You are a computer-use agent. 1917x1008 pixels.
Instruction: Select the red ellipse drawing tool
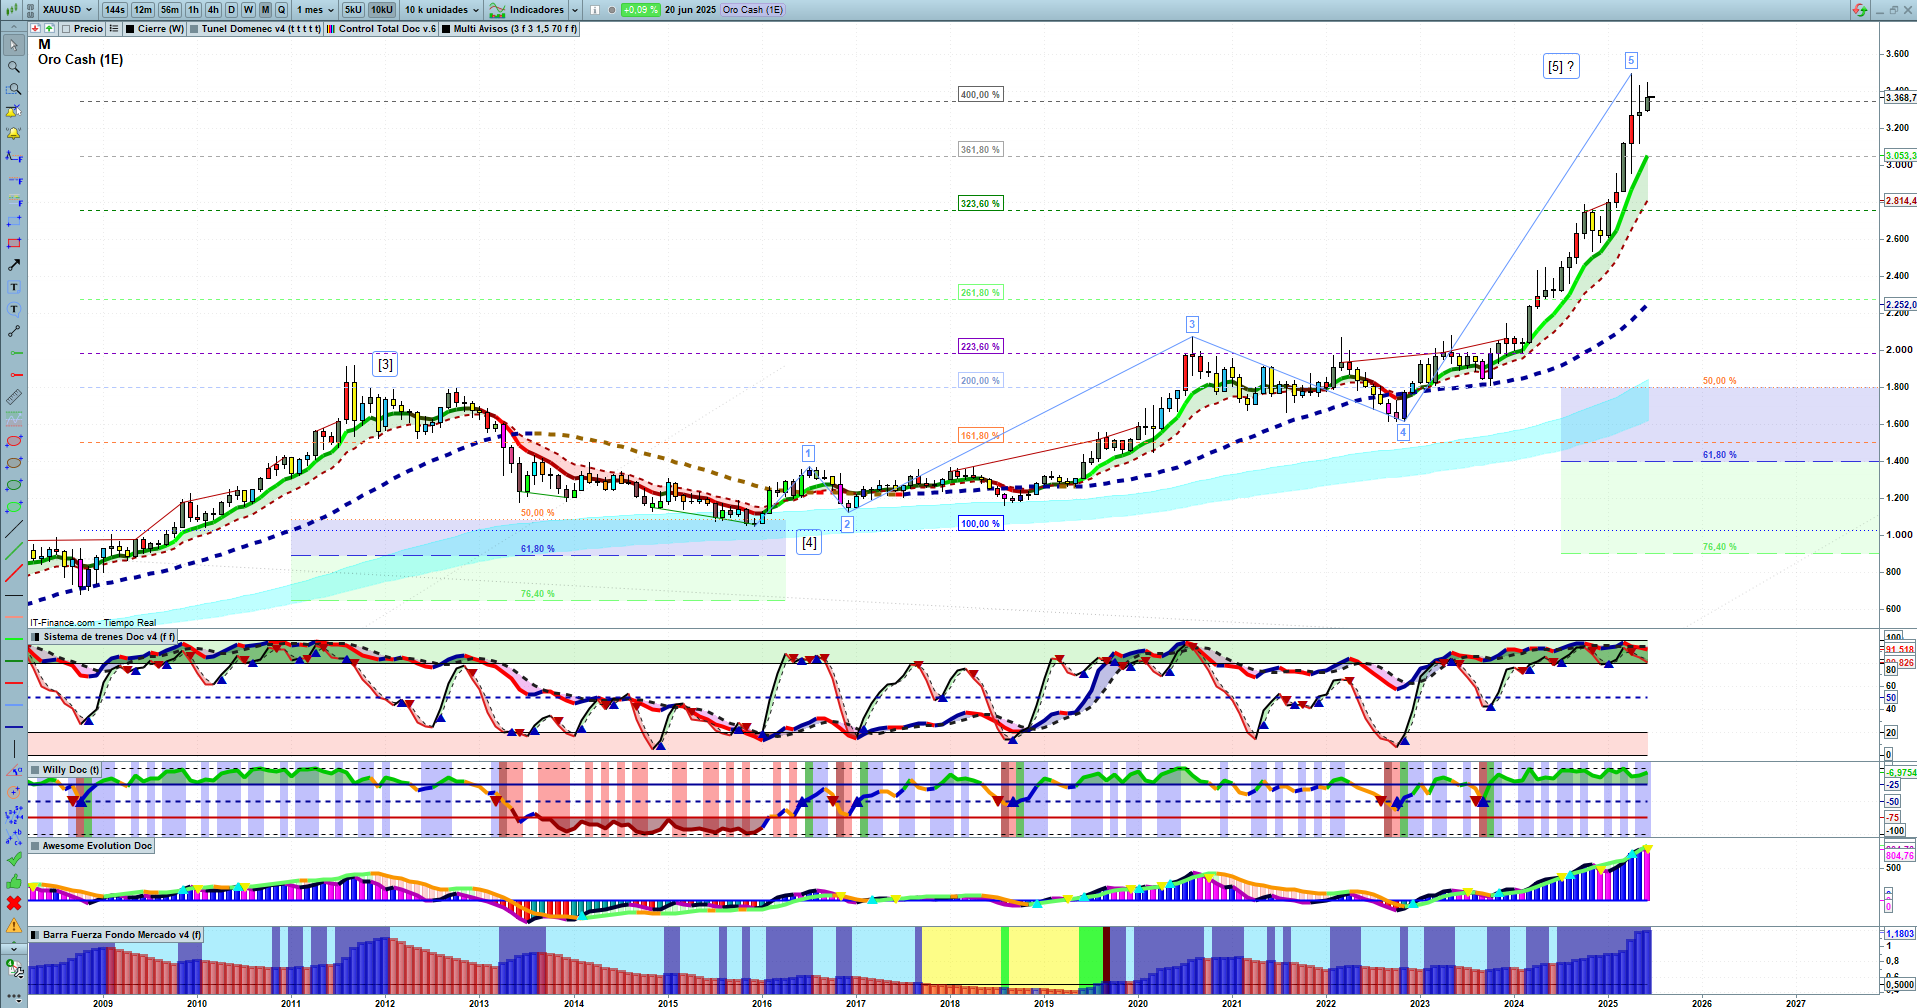(x=13, y=441)
